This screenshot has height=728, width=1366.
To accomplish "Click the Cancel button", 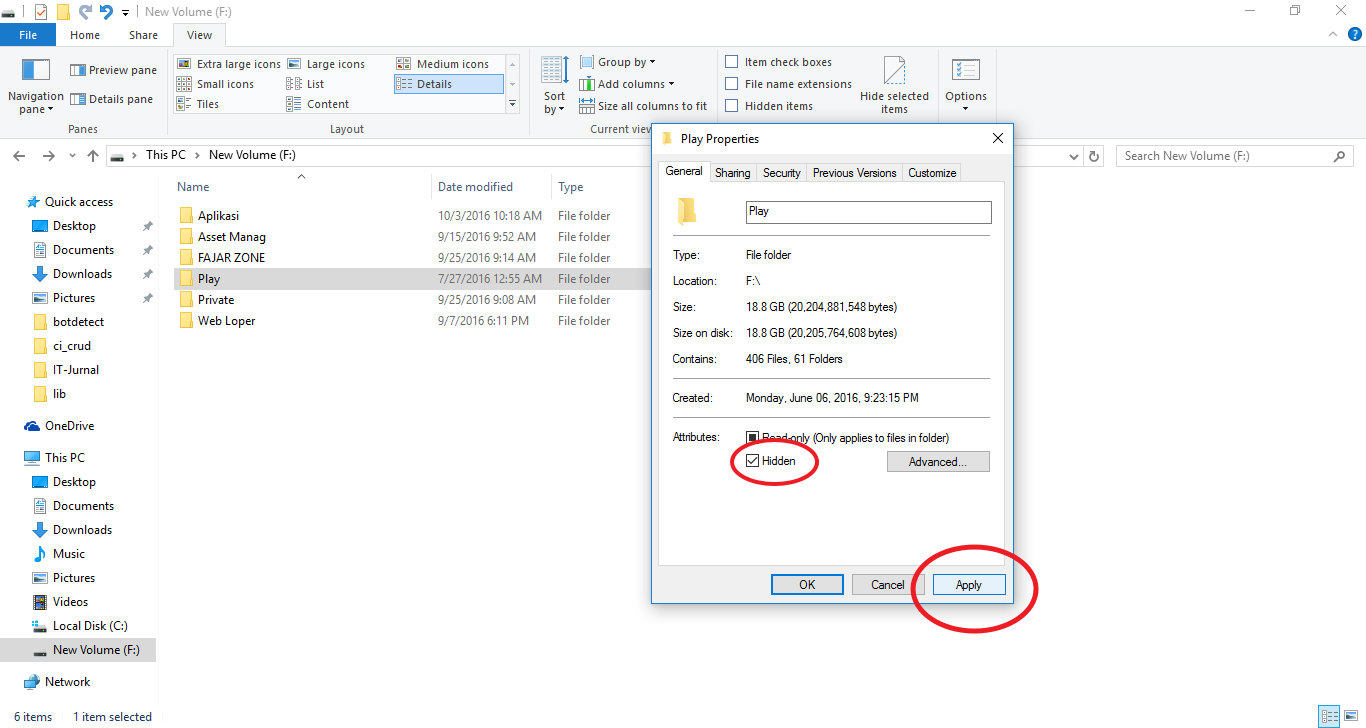I will tap(887, 585).
